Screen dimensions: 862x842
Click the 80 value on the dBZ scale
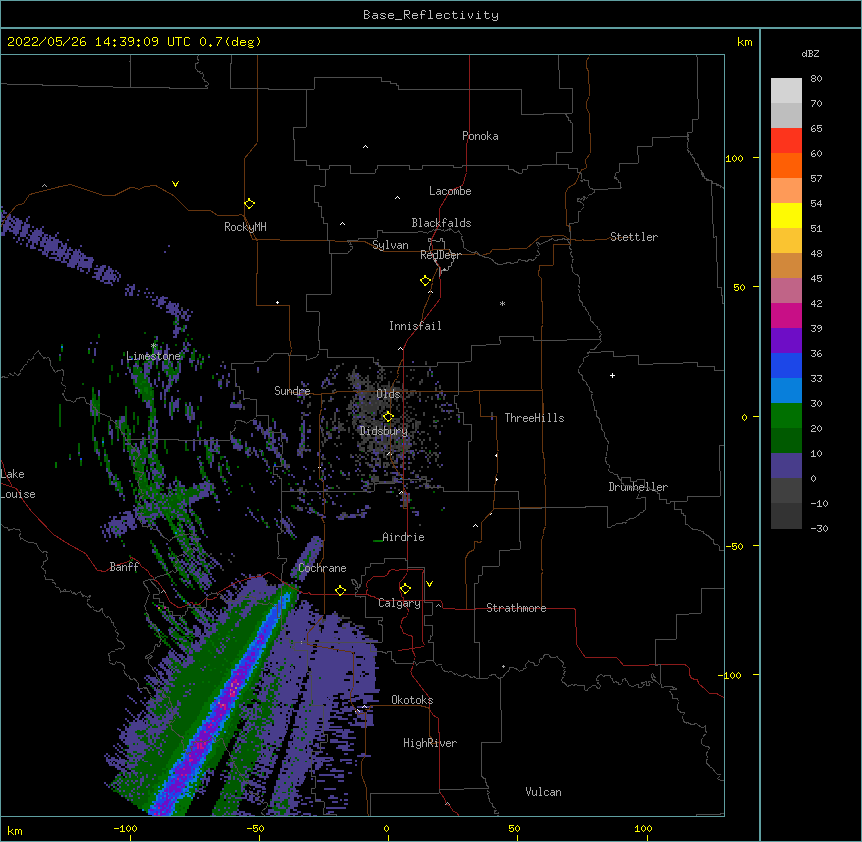[x=816, y=79]
